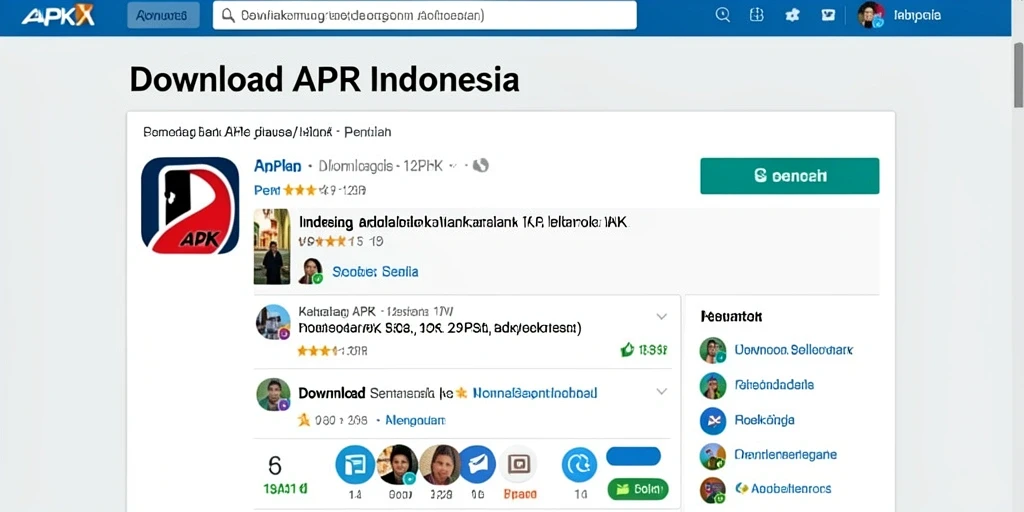
Task: Open the Uonnoon Selleomark sidebar link
Action: [793, 350]
